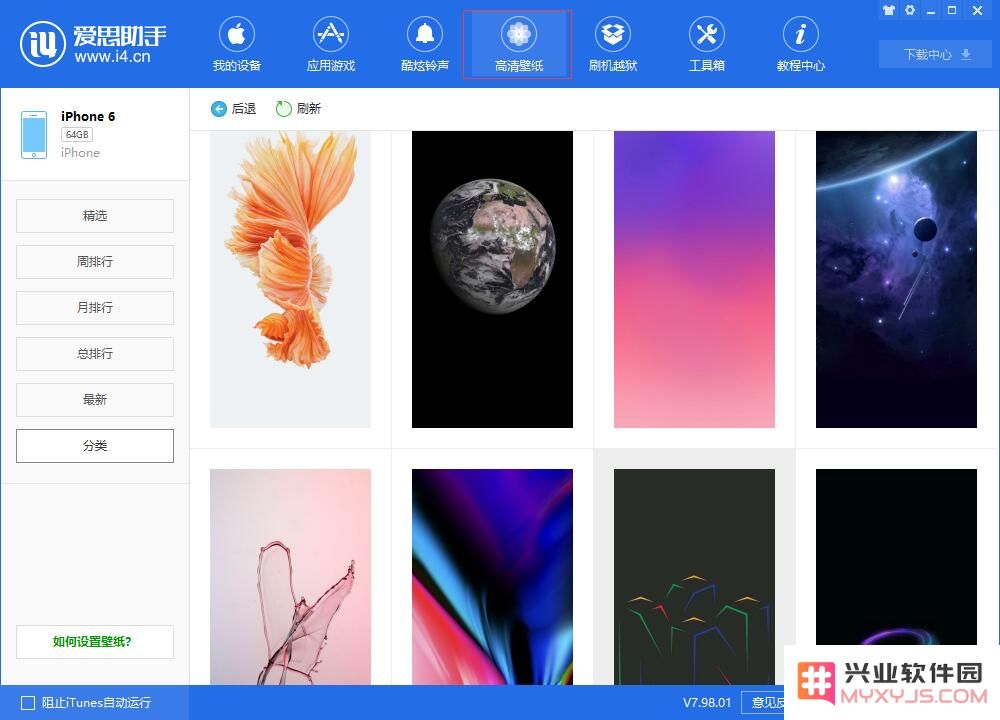This screenshot has height=720, width=1000.
Task: Click the skin (t-shirt) icon in title bar
Action: click(888, 10)
